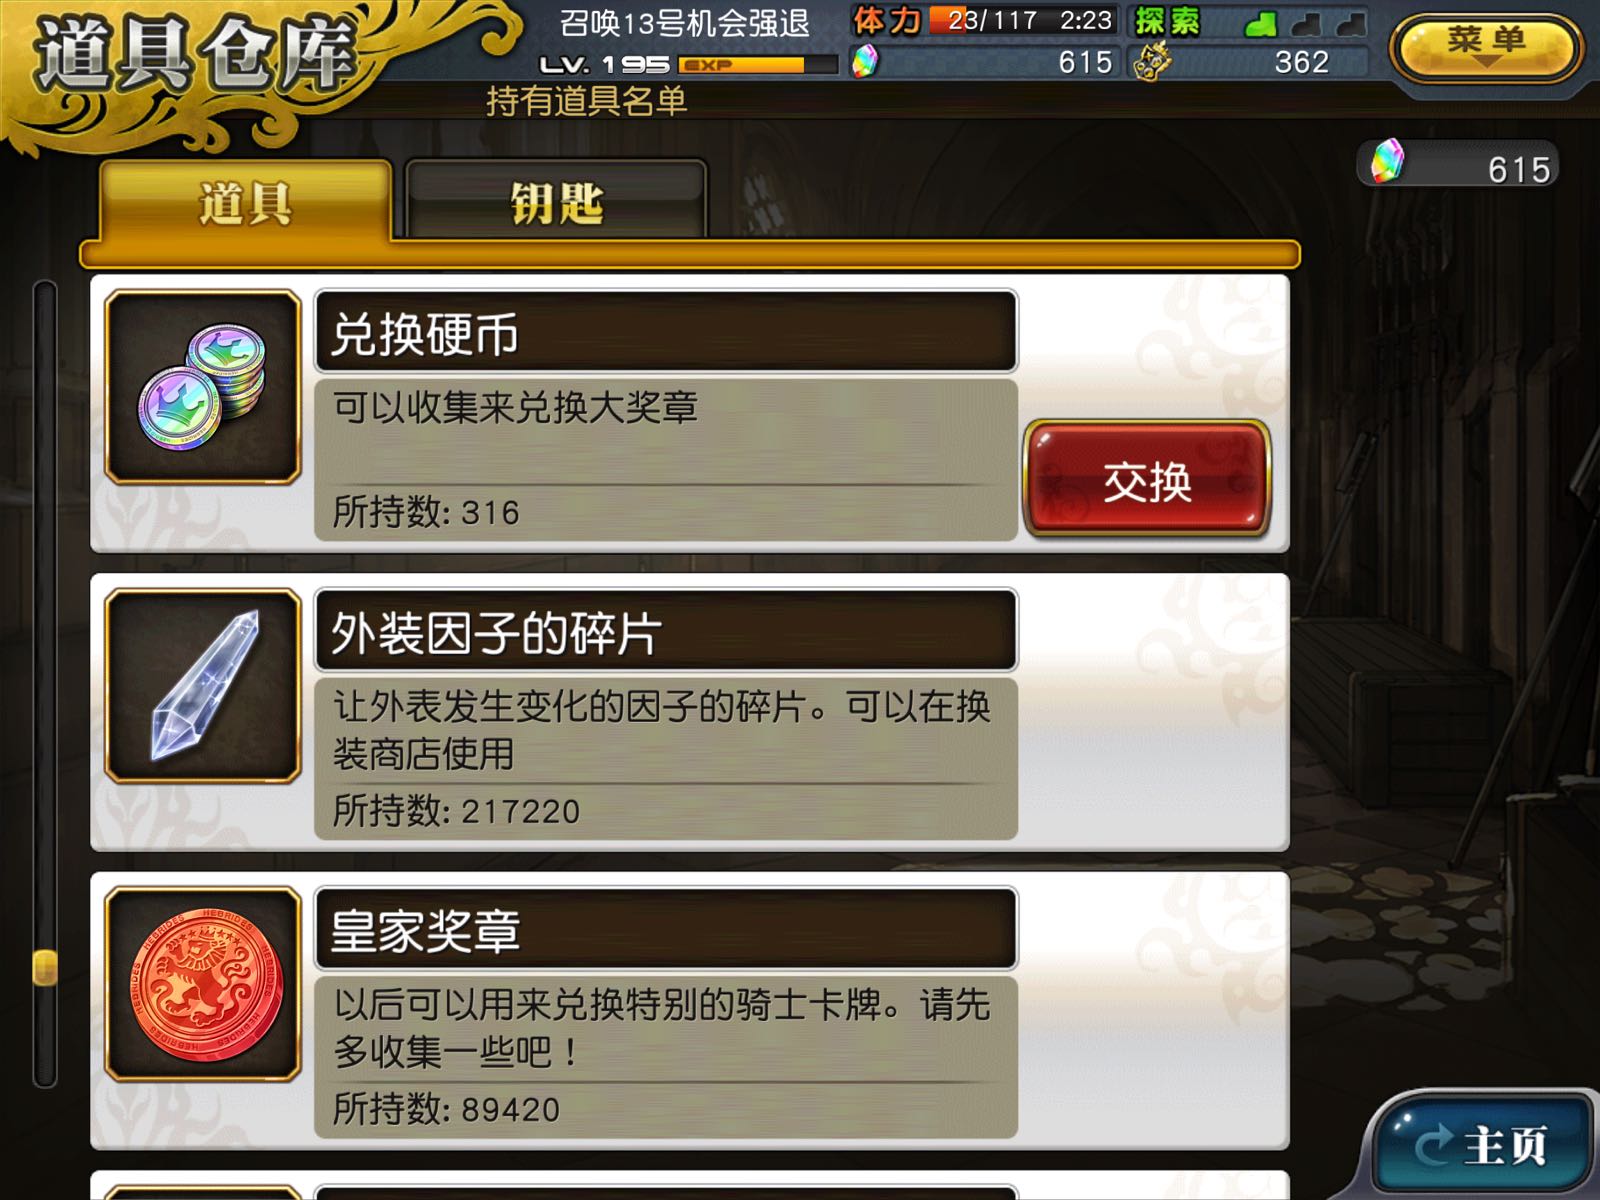The image size is (1600, 1200).
Task: Click the crystal fragment item icon
Action: (x=203, y=686)
